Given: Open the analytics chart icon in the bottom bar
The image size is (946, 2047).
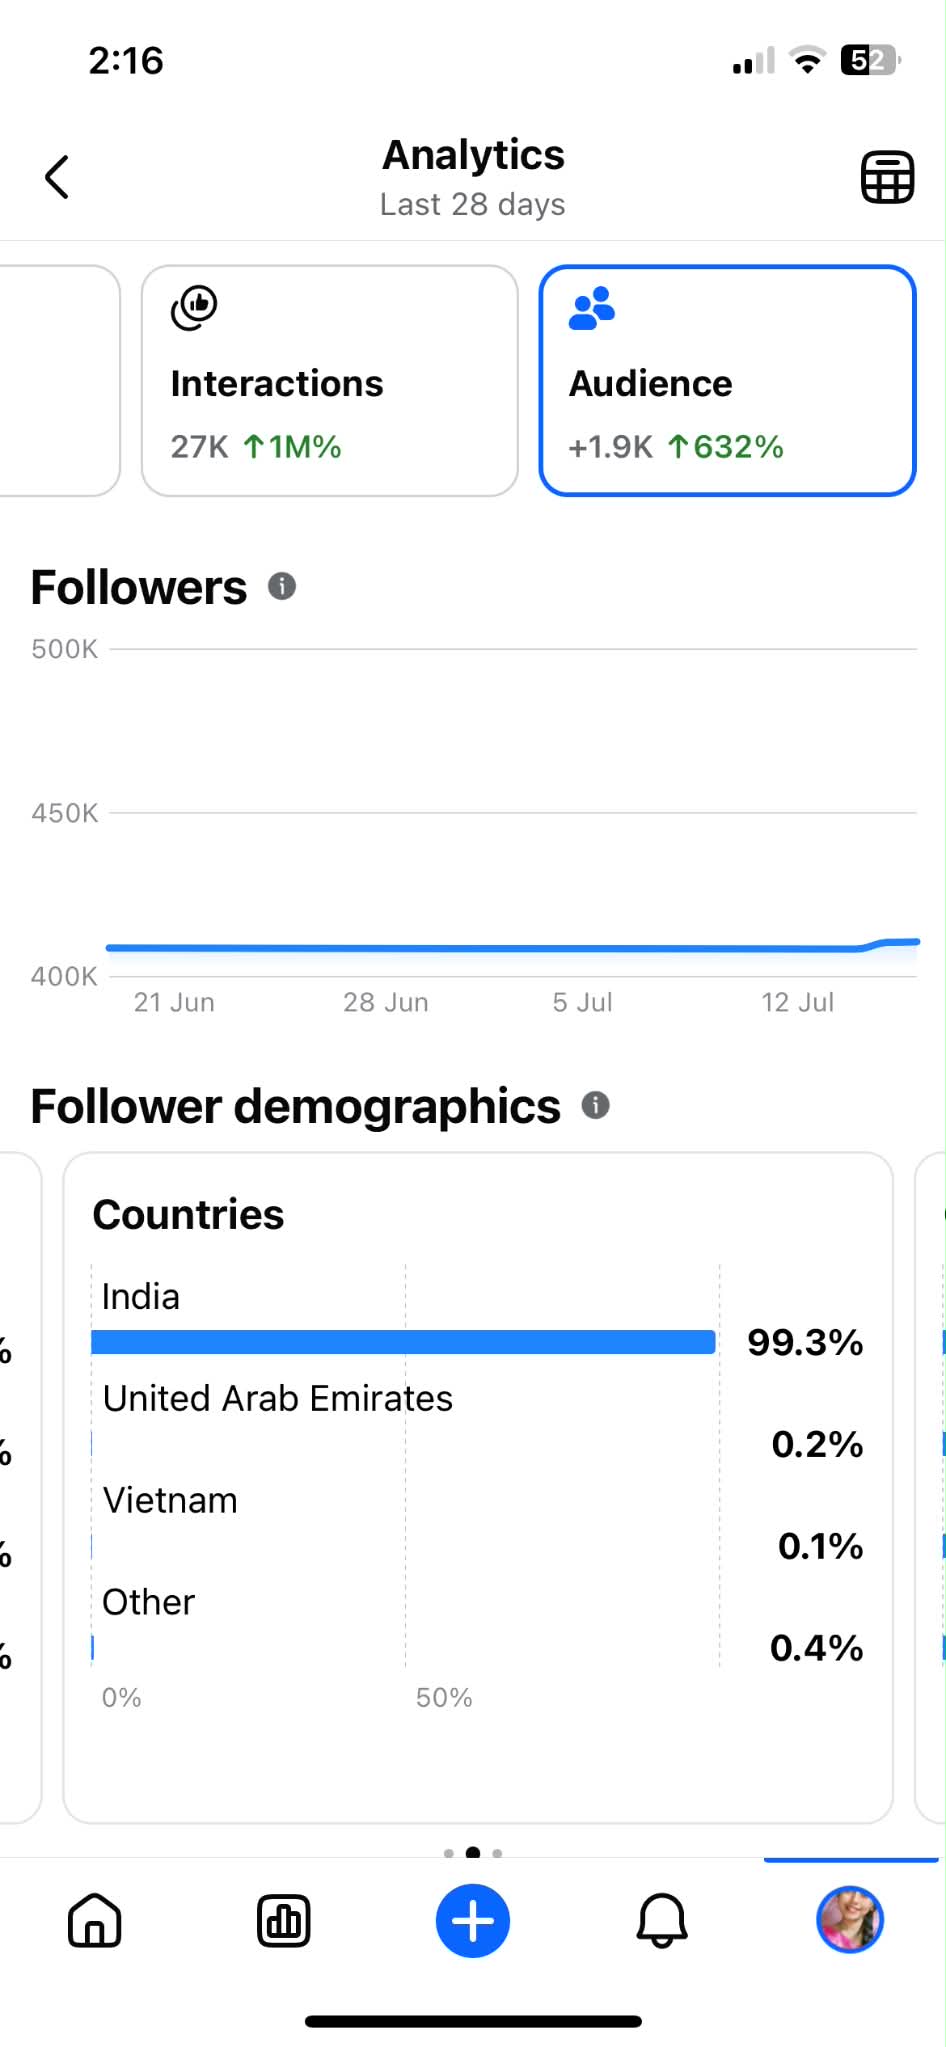Looking at the screenshot, I should [x=284, y=1920].
